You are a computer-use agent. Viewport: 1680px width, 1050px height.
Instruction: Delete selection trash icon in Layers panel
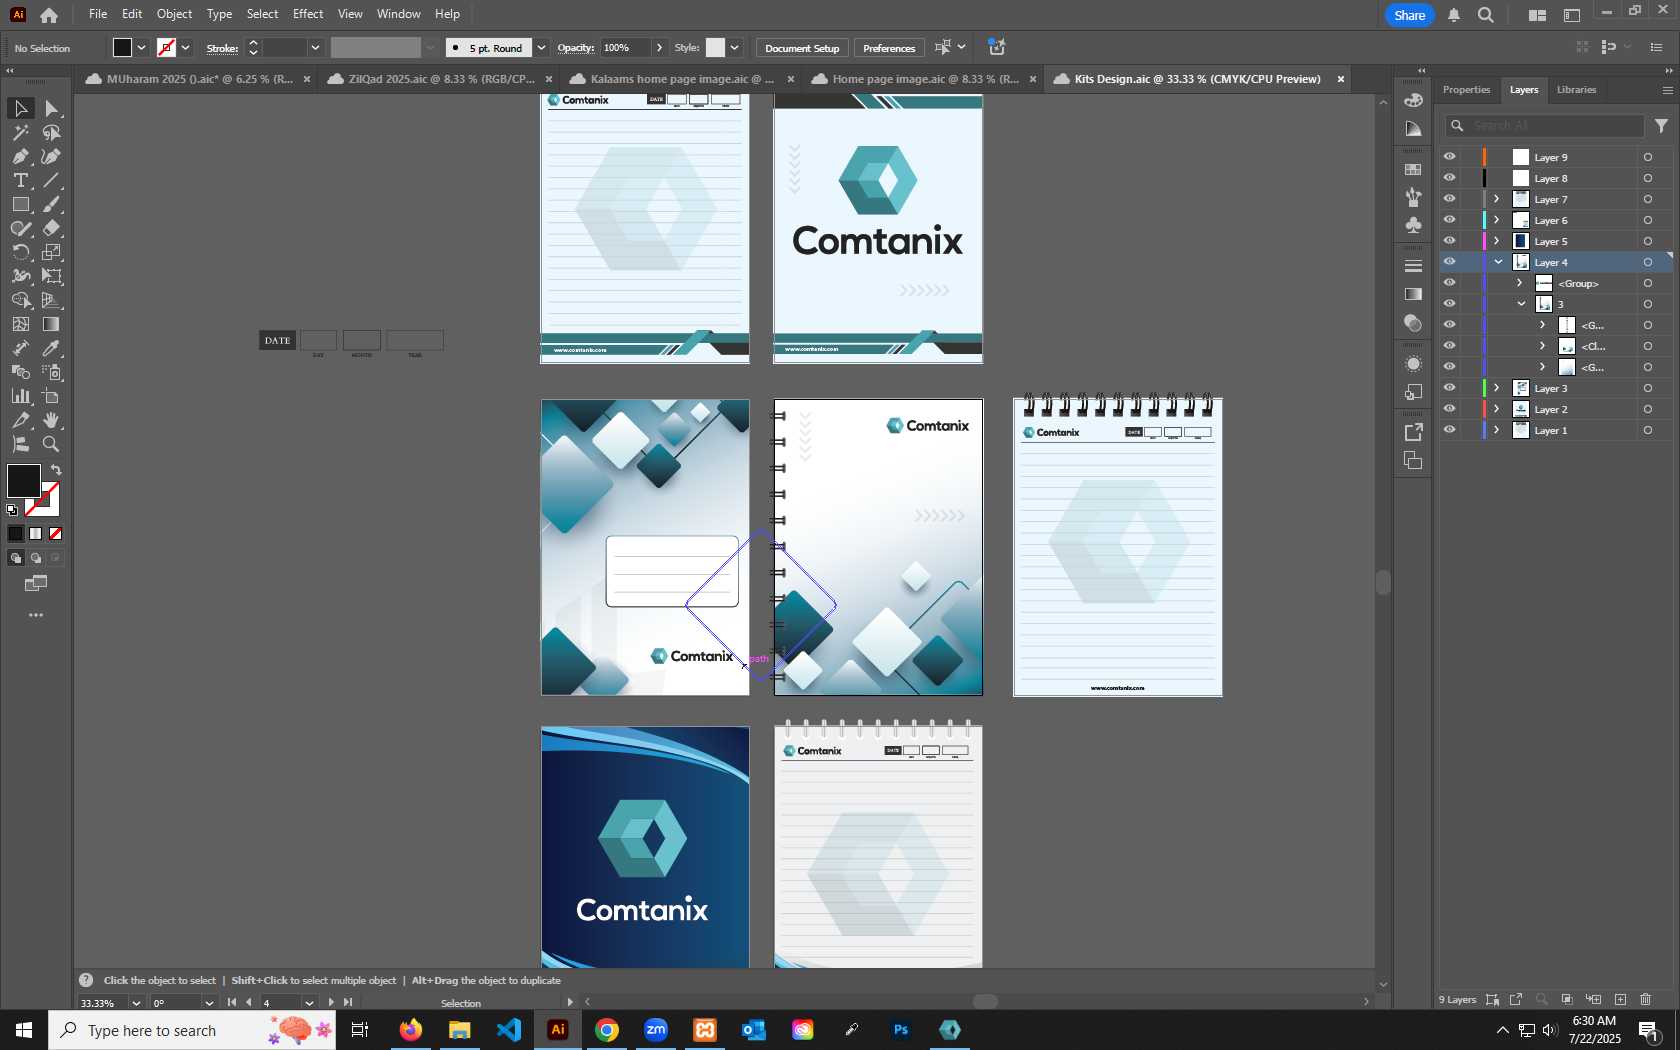pyautogui.click(x=1645, y=999)
